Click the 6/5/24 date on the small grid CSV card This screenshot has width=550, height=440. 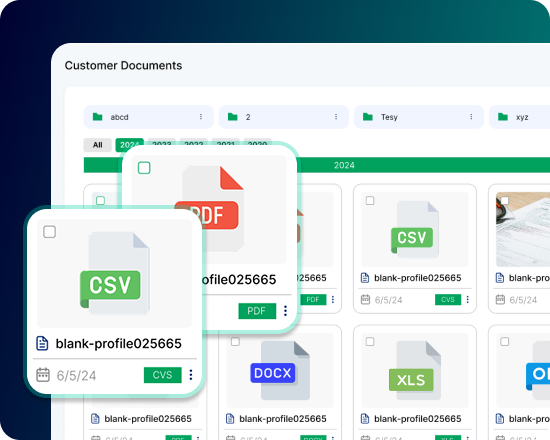[388, 300]
